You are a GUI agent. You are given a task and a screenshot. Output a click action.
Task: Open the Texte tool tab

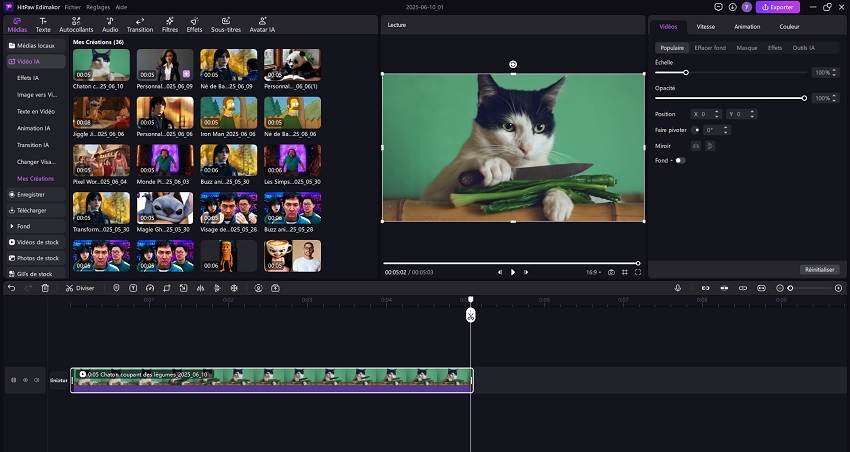click(43, 25)
